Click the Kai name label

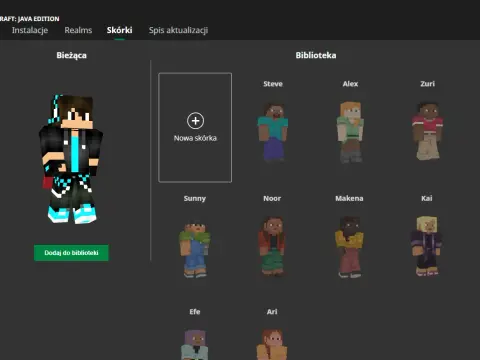coord(427,198)
